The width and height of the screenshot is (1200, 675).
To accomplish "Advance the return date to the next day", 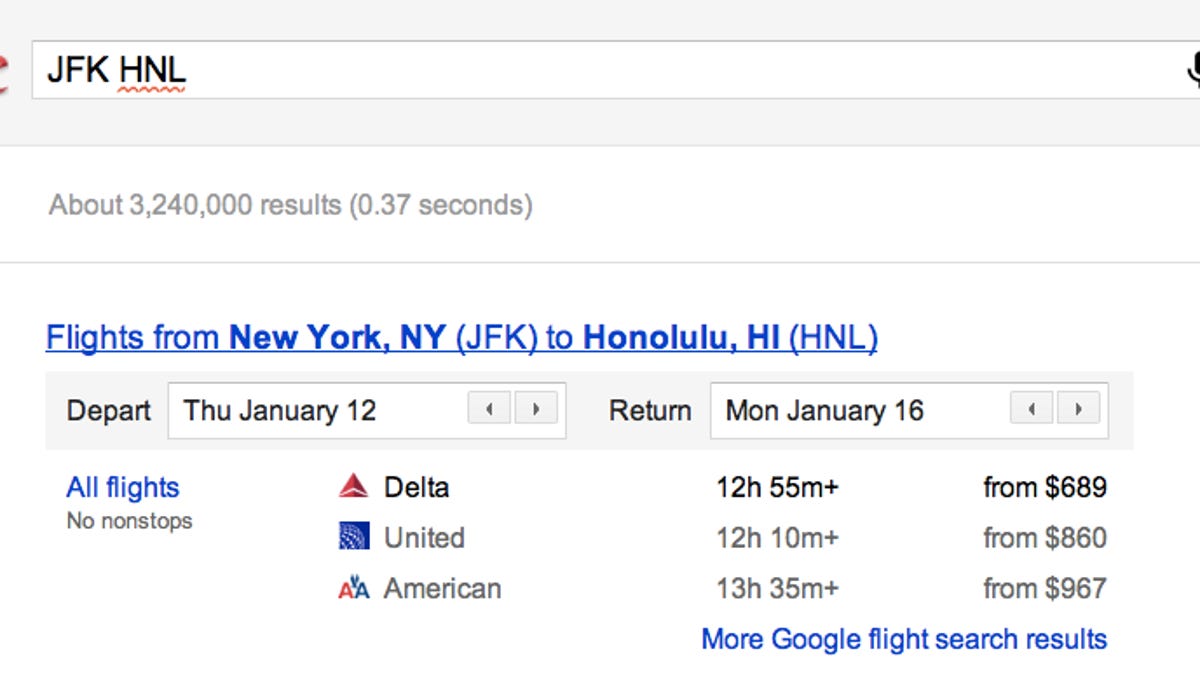I will 1079,409.
